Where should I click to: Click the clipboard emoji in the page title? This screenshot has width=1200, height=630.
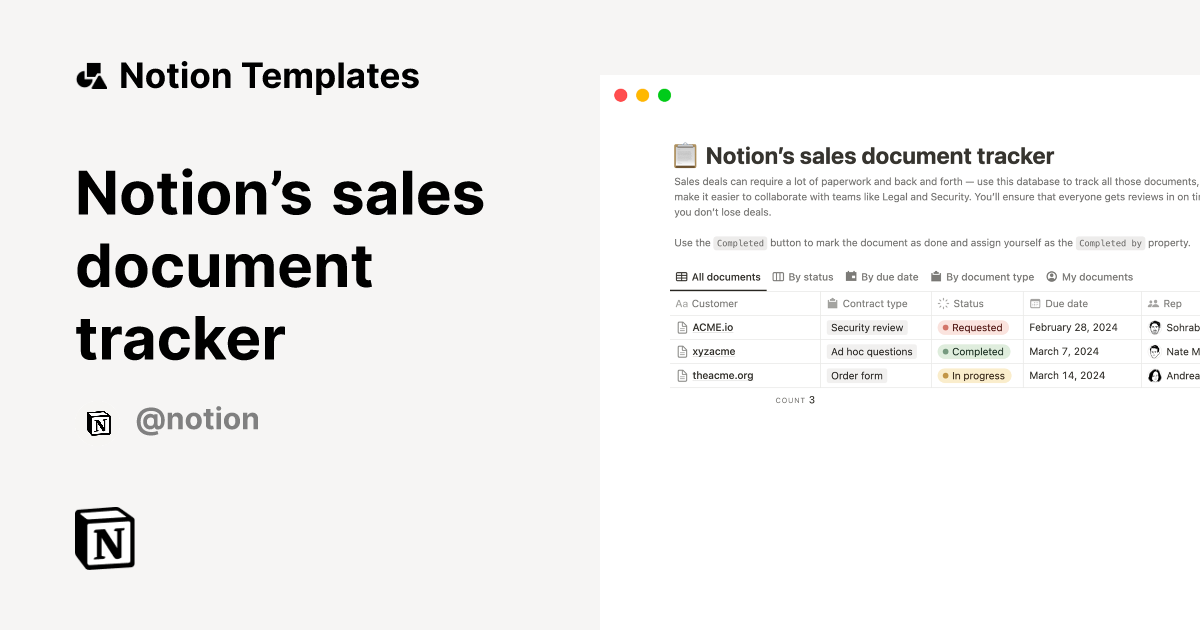(x=685, y=156)
